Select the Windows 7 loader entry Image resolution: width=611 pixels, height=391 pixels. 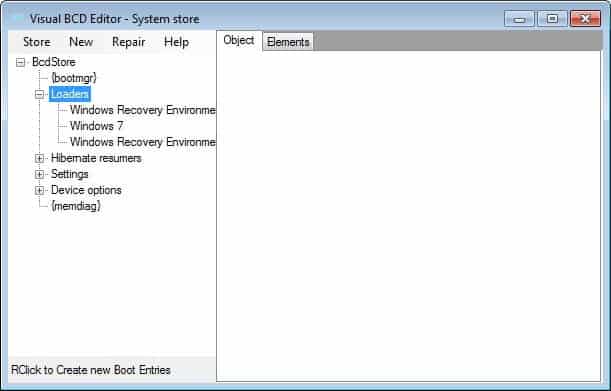(x=96, y=126)
